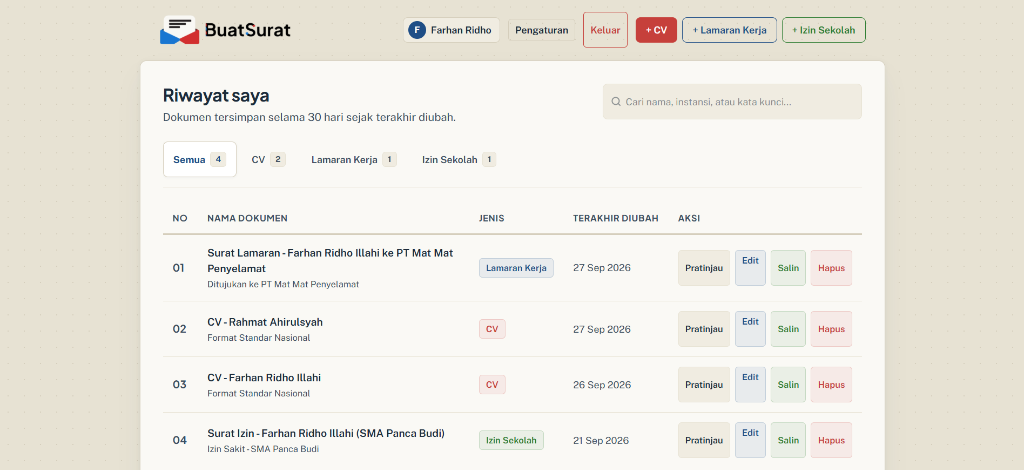Click the NAMA DOKUMEN column header
The width and height of the screenshot is (1024, 470).
(248, 218)
